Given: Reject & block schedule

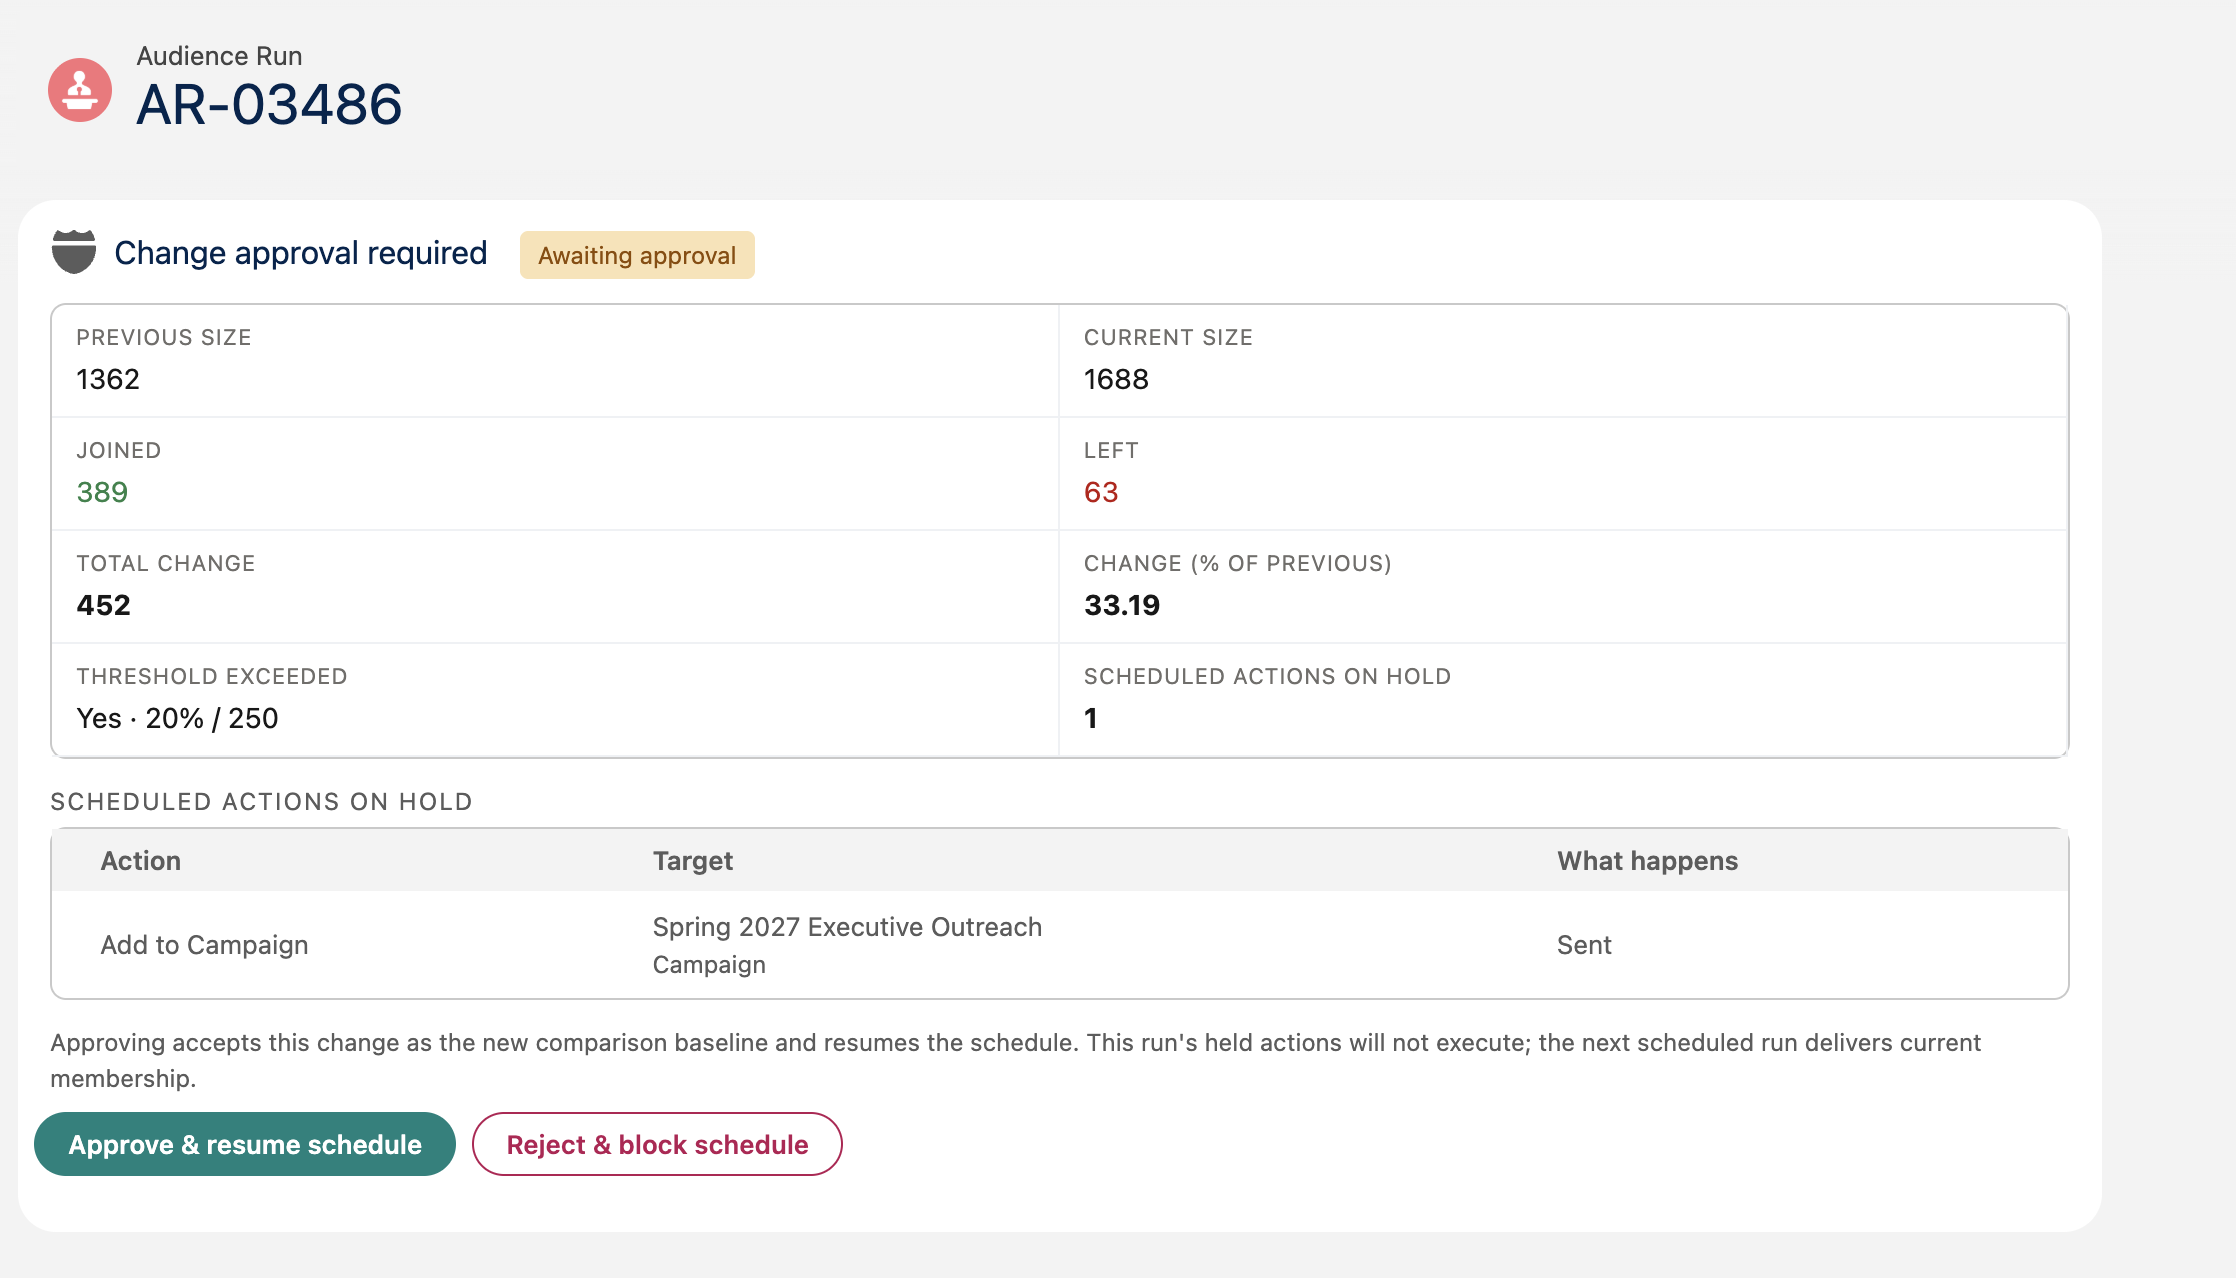Looking at the screenshot, I should (657, 1144).
